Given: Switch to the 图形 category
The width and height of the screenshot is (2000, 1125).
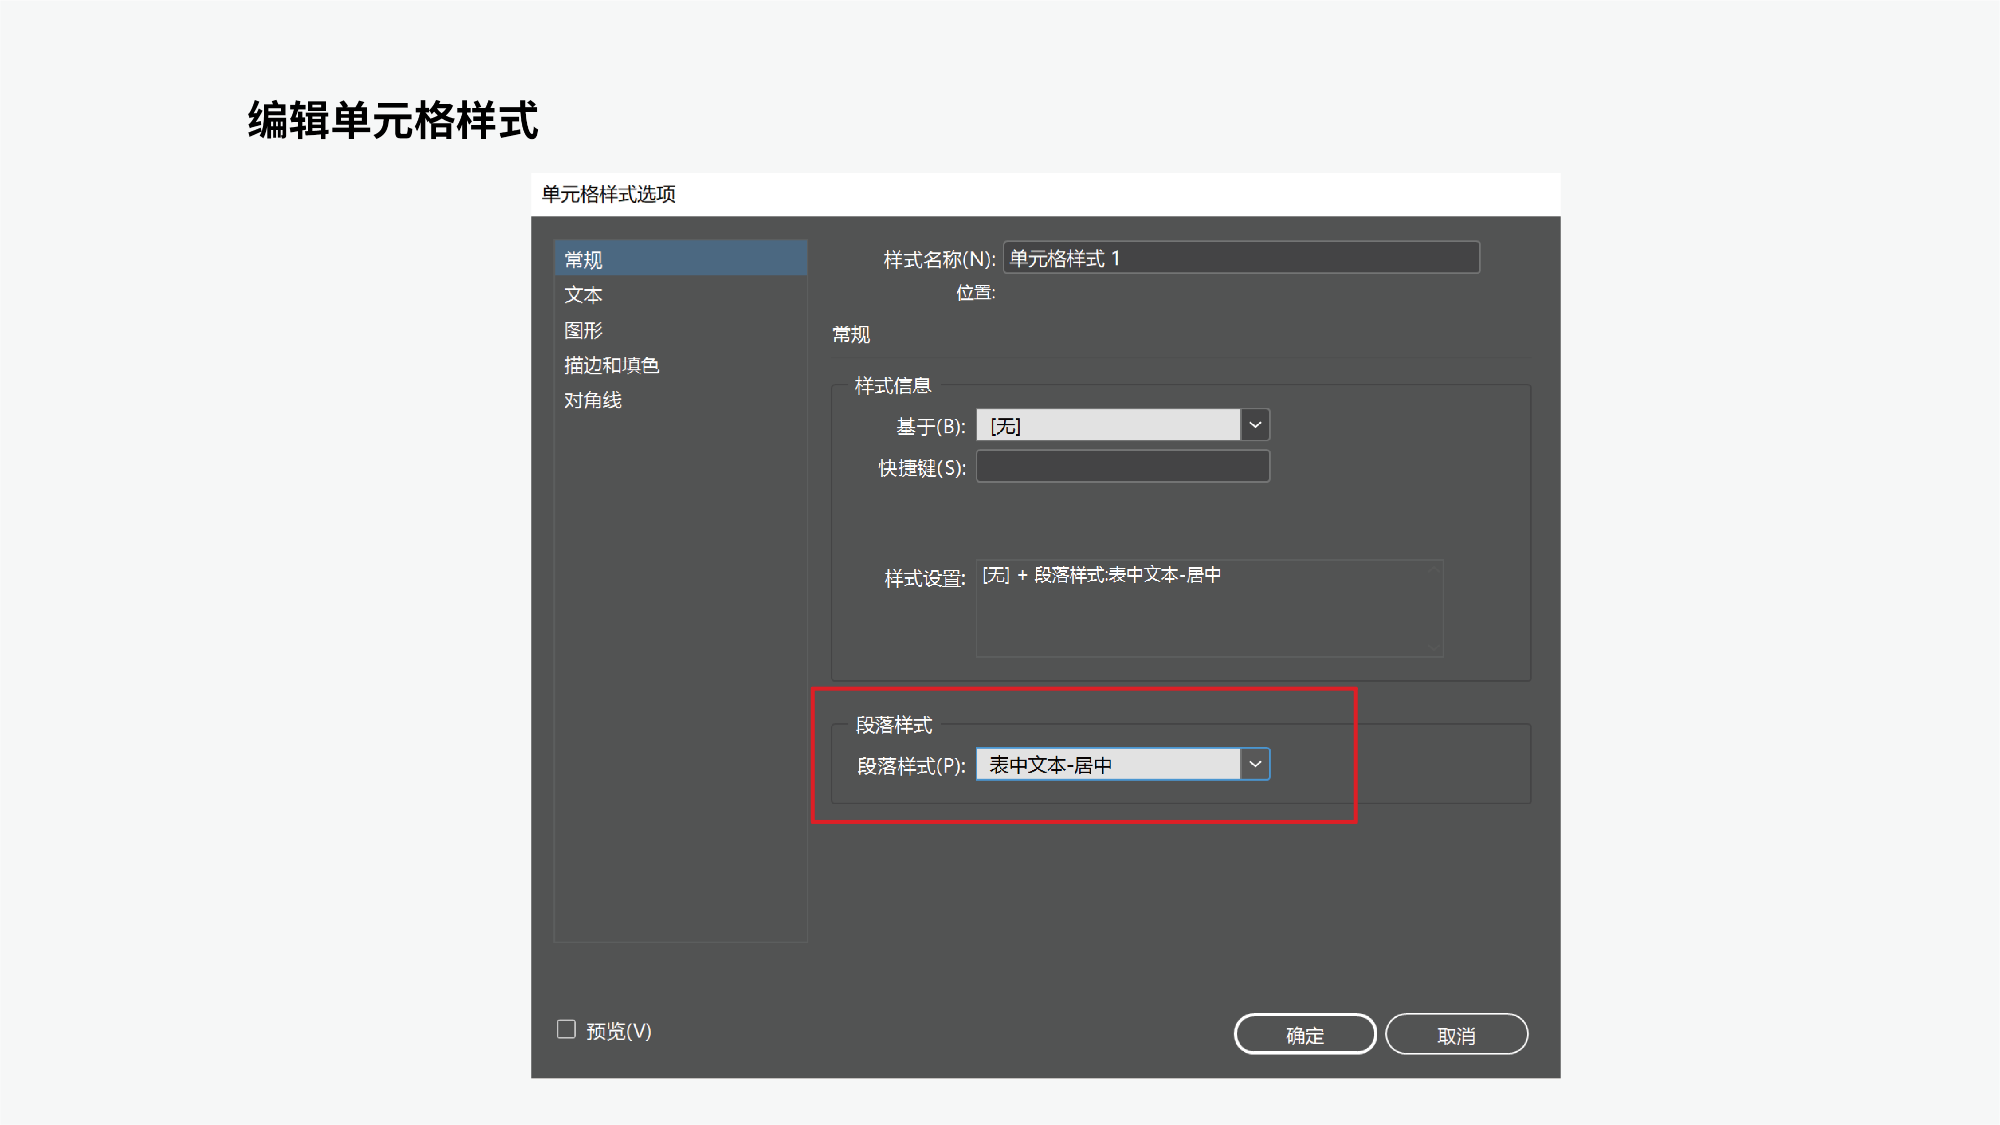Looking at the screenshot, I should click(680, 330).
